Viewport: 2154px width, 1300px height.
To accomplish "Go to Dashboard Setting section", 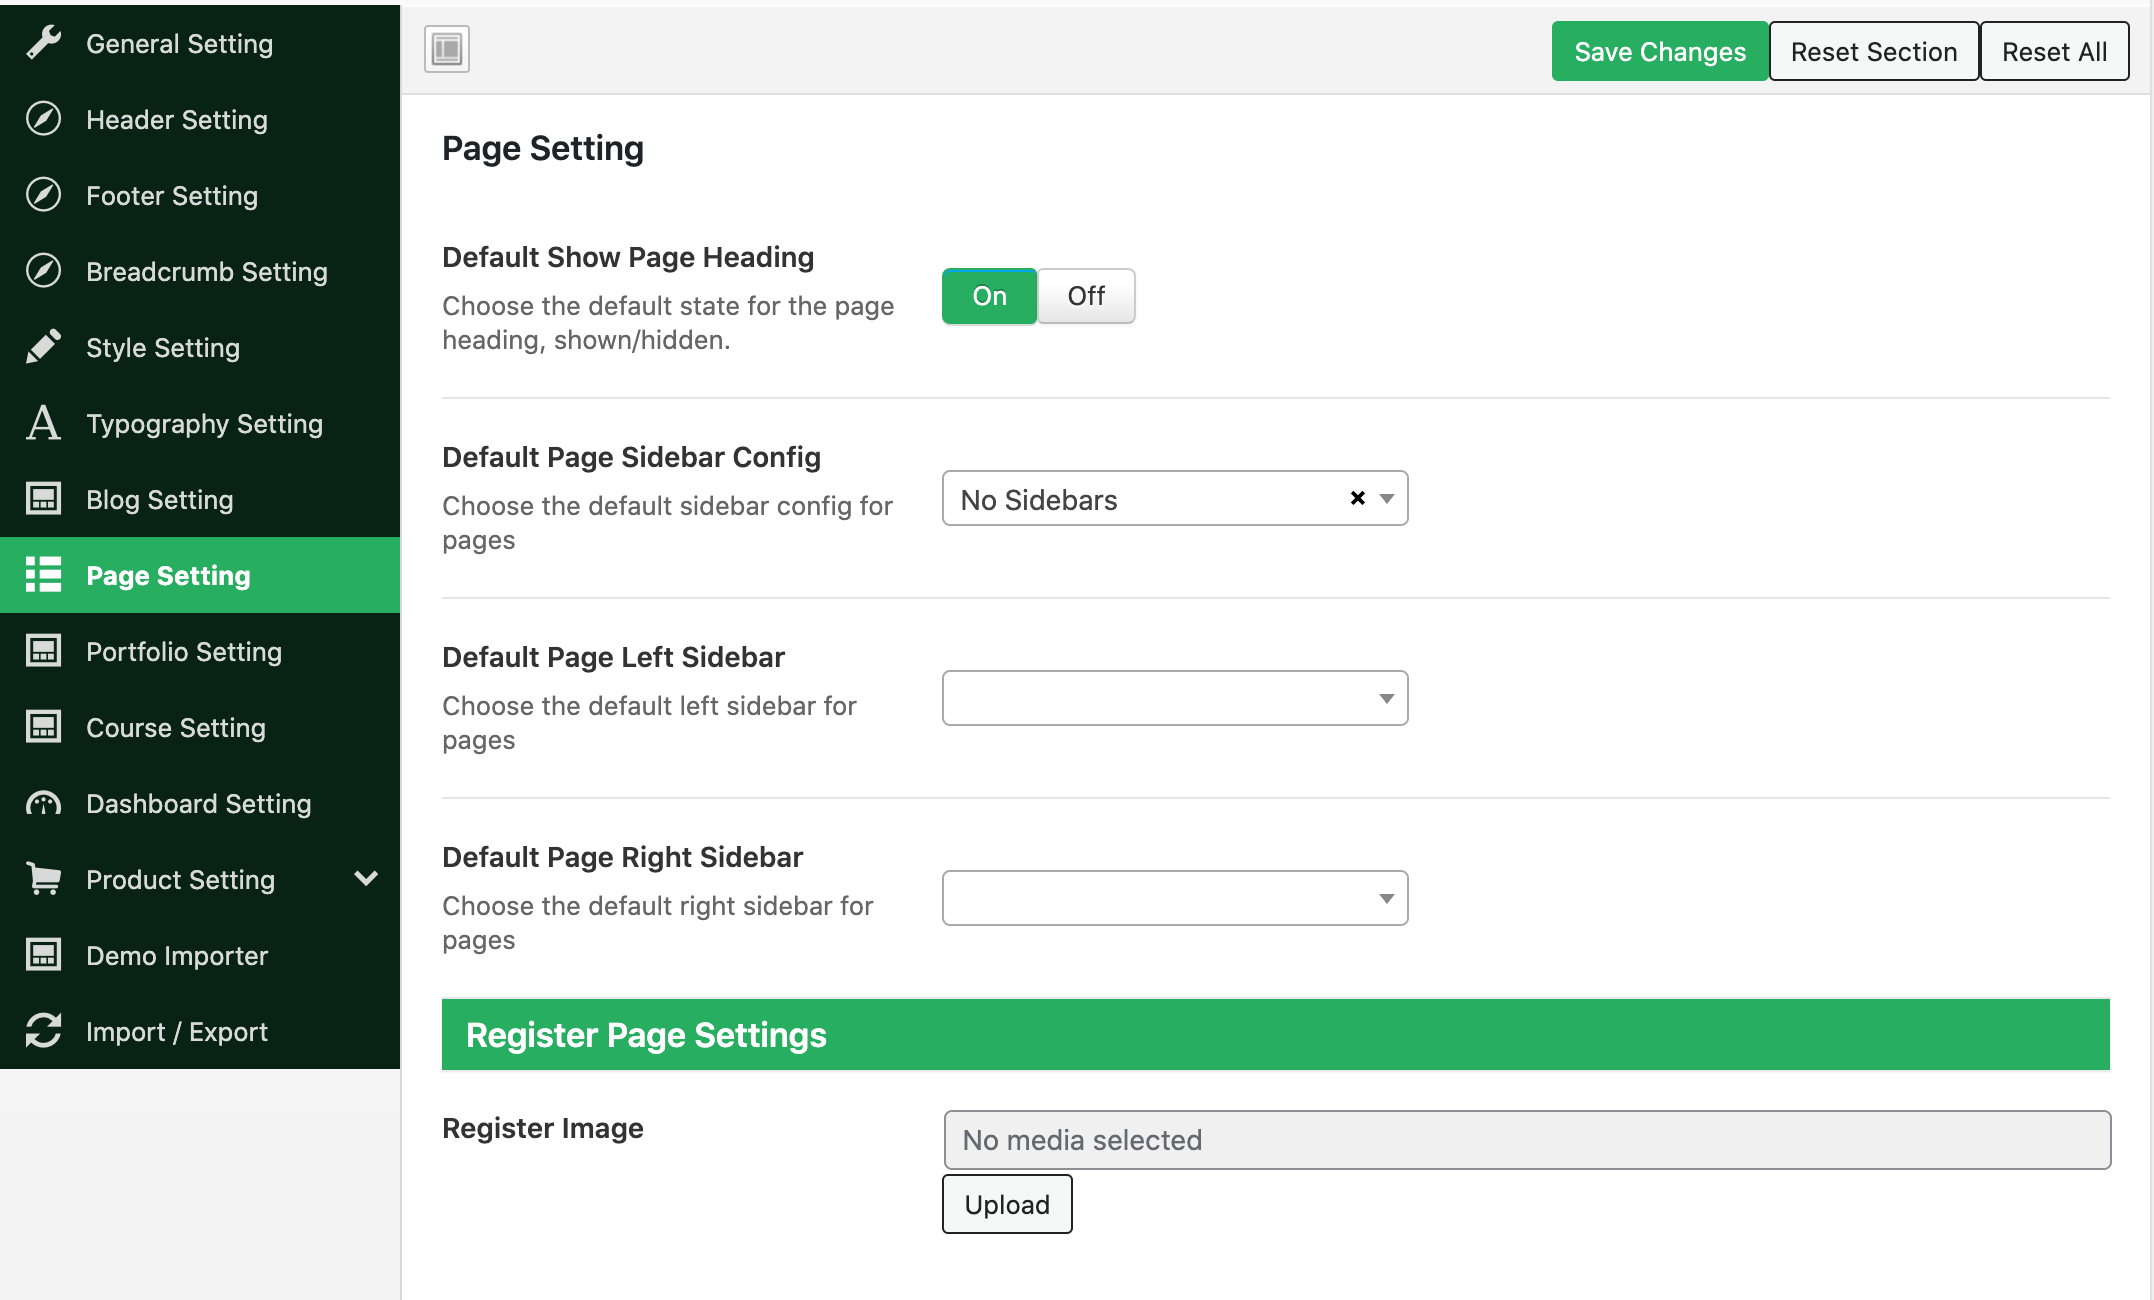I will (x=200, y=803).
